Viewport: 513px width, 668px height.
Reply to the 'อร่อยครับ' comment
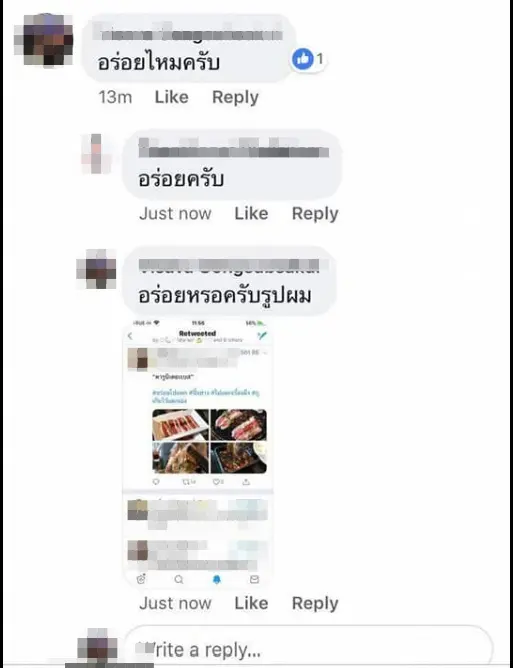(315, 214)
